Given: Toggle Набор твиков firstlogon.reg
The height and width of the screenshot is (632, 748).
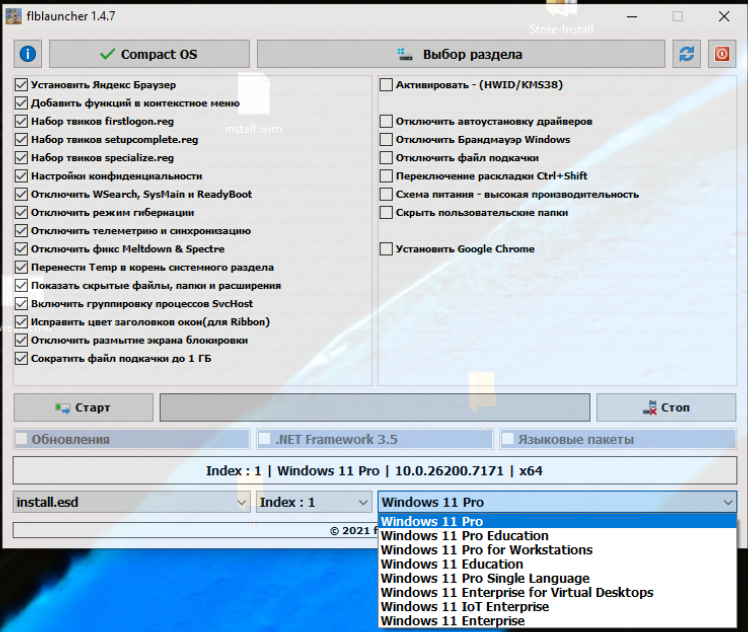Looking at the screenshot, I should [x=21, y=121].
